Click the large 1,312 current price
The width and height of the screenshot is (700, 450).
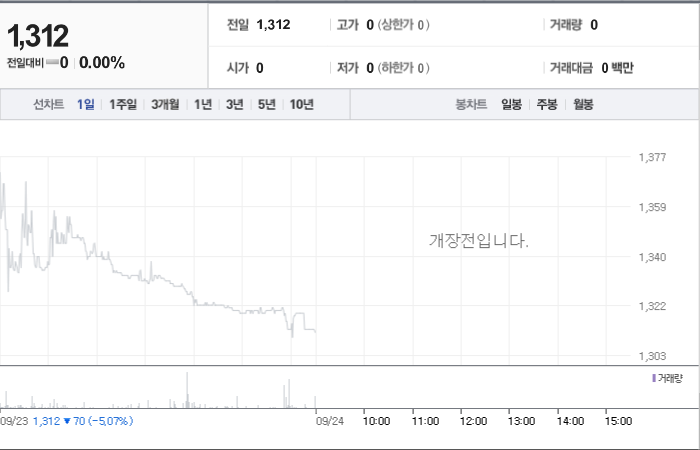pyautogui.click(x=38, y=36)
